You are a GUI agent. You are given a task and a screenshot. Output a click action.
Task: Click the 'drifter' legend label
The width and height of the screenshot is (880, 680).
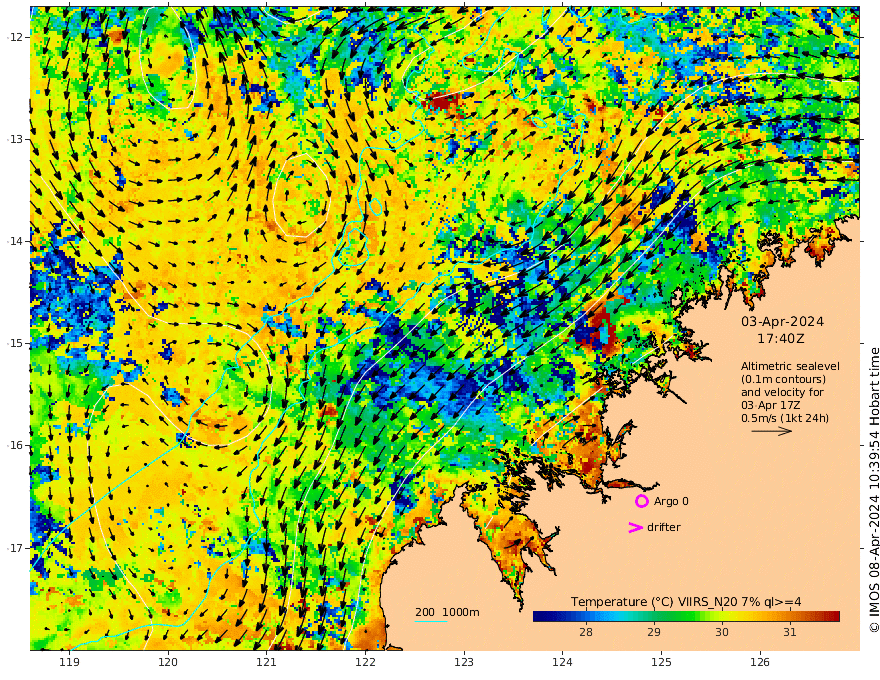(664, 527)
